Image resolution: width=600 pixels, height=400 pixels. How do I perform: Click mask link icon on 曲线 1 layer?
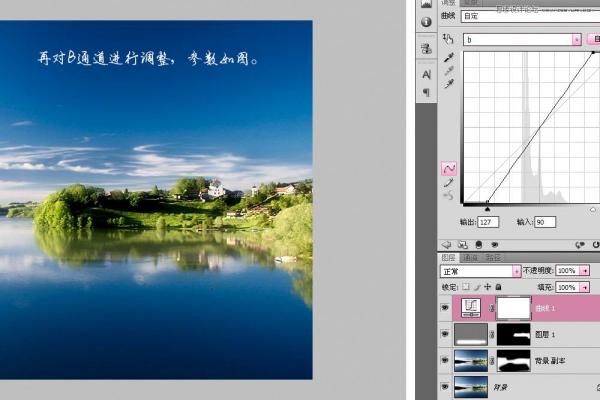point(492,308)
